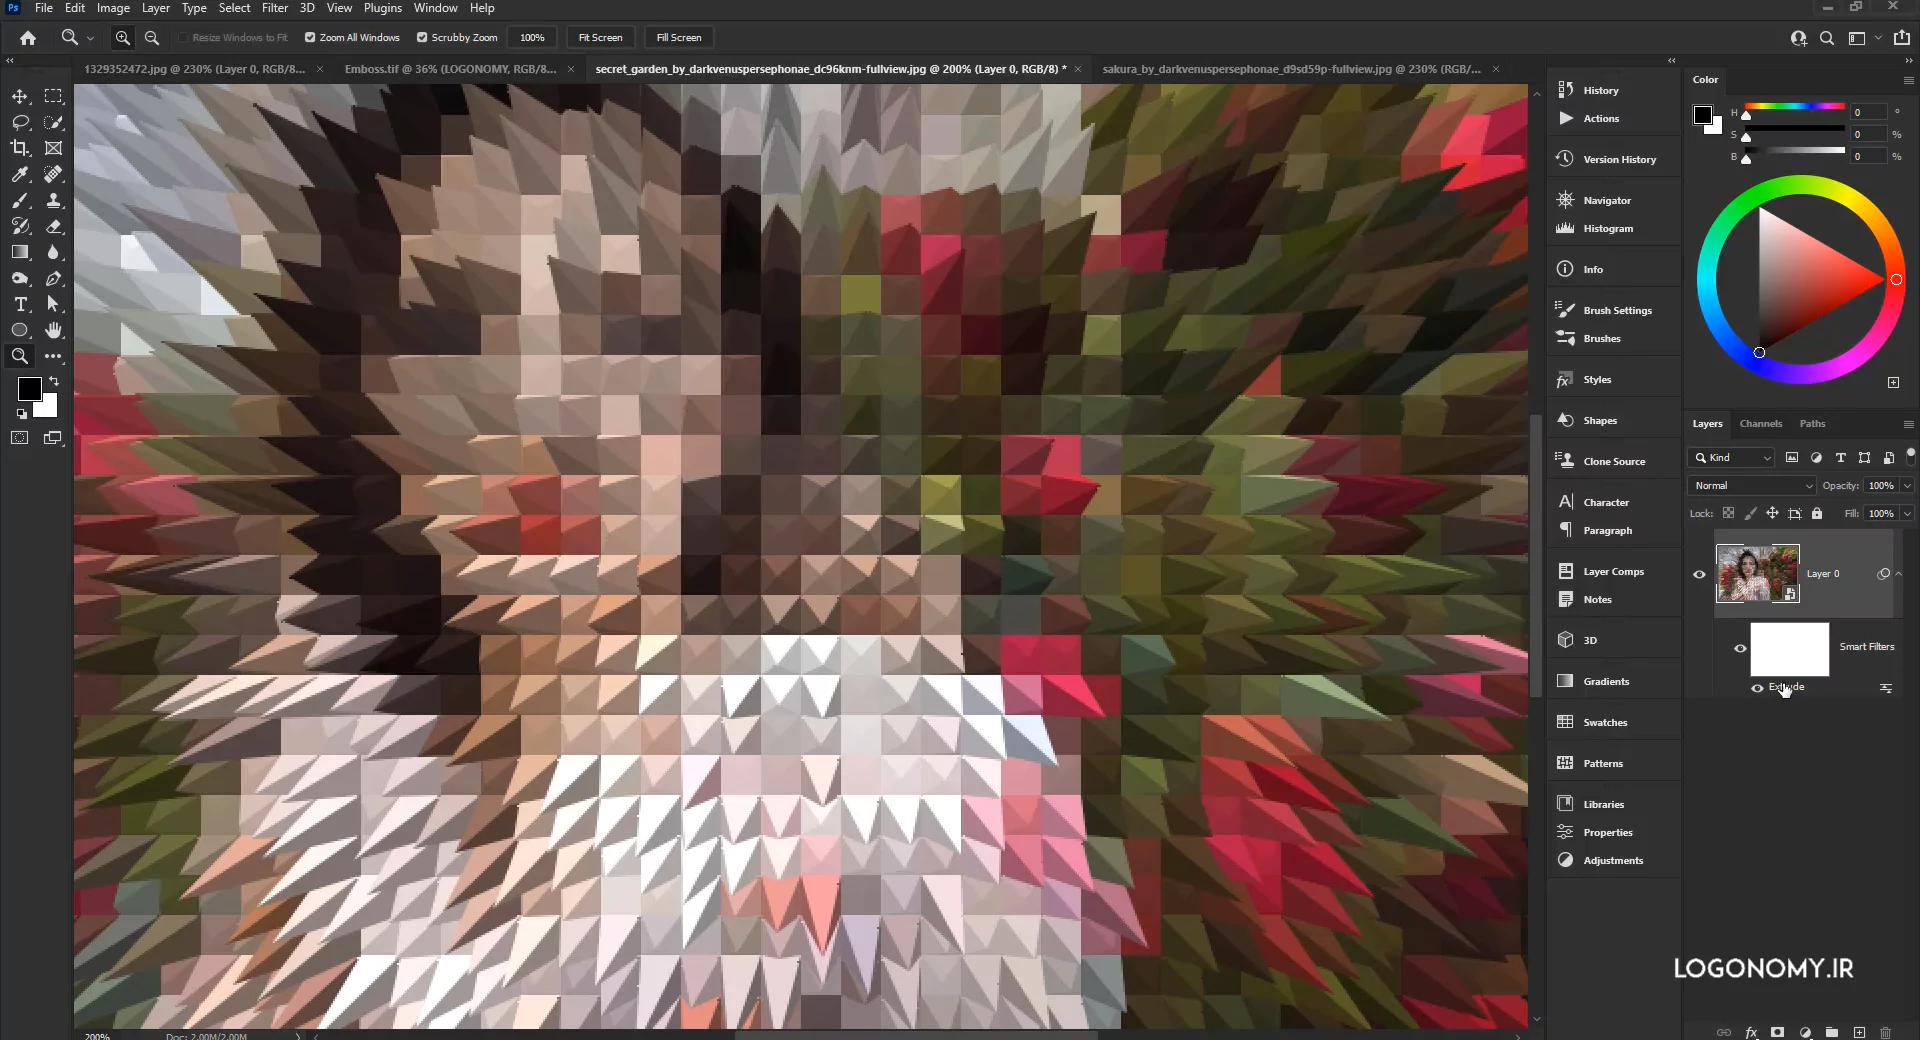Click the foreground color swatch in toolbar
Image resolution: width=1920 pixels, height=1040 pixels.
point(29,388)
